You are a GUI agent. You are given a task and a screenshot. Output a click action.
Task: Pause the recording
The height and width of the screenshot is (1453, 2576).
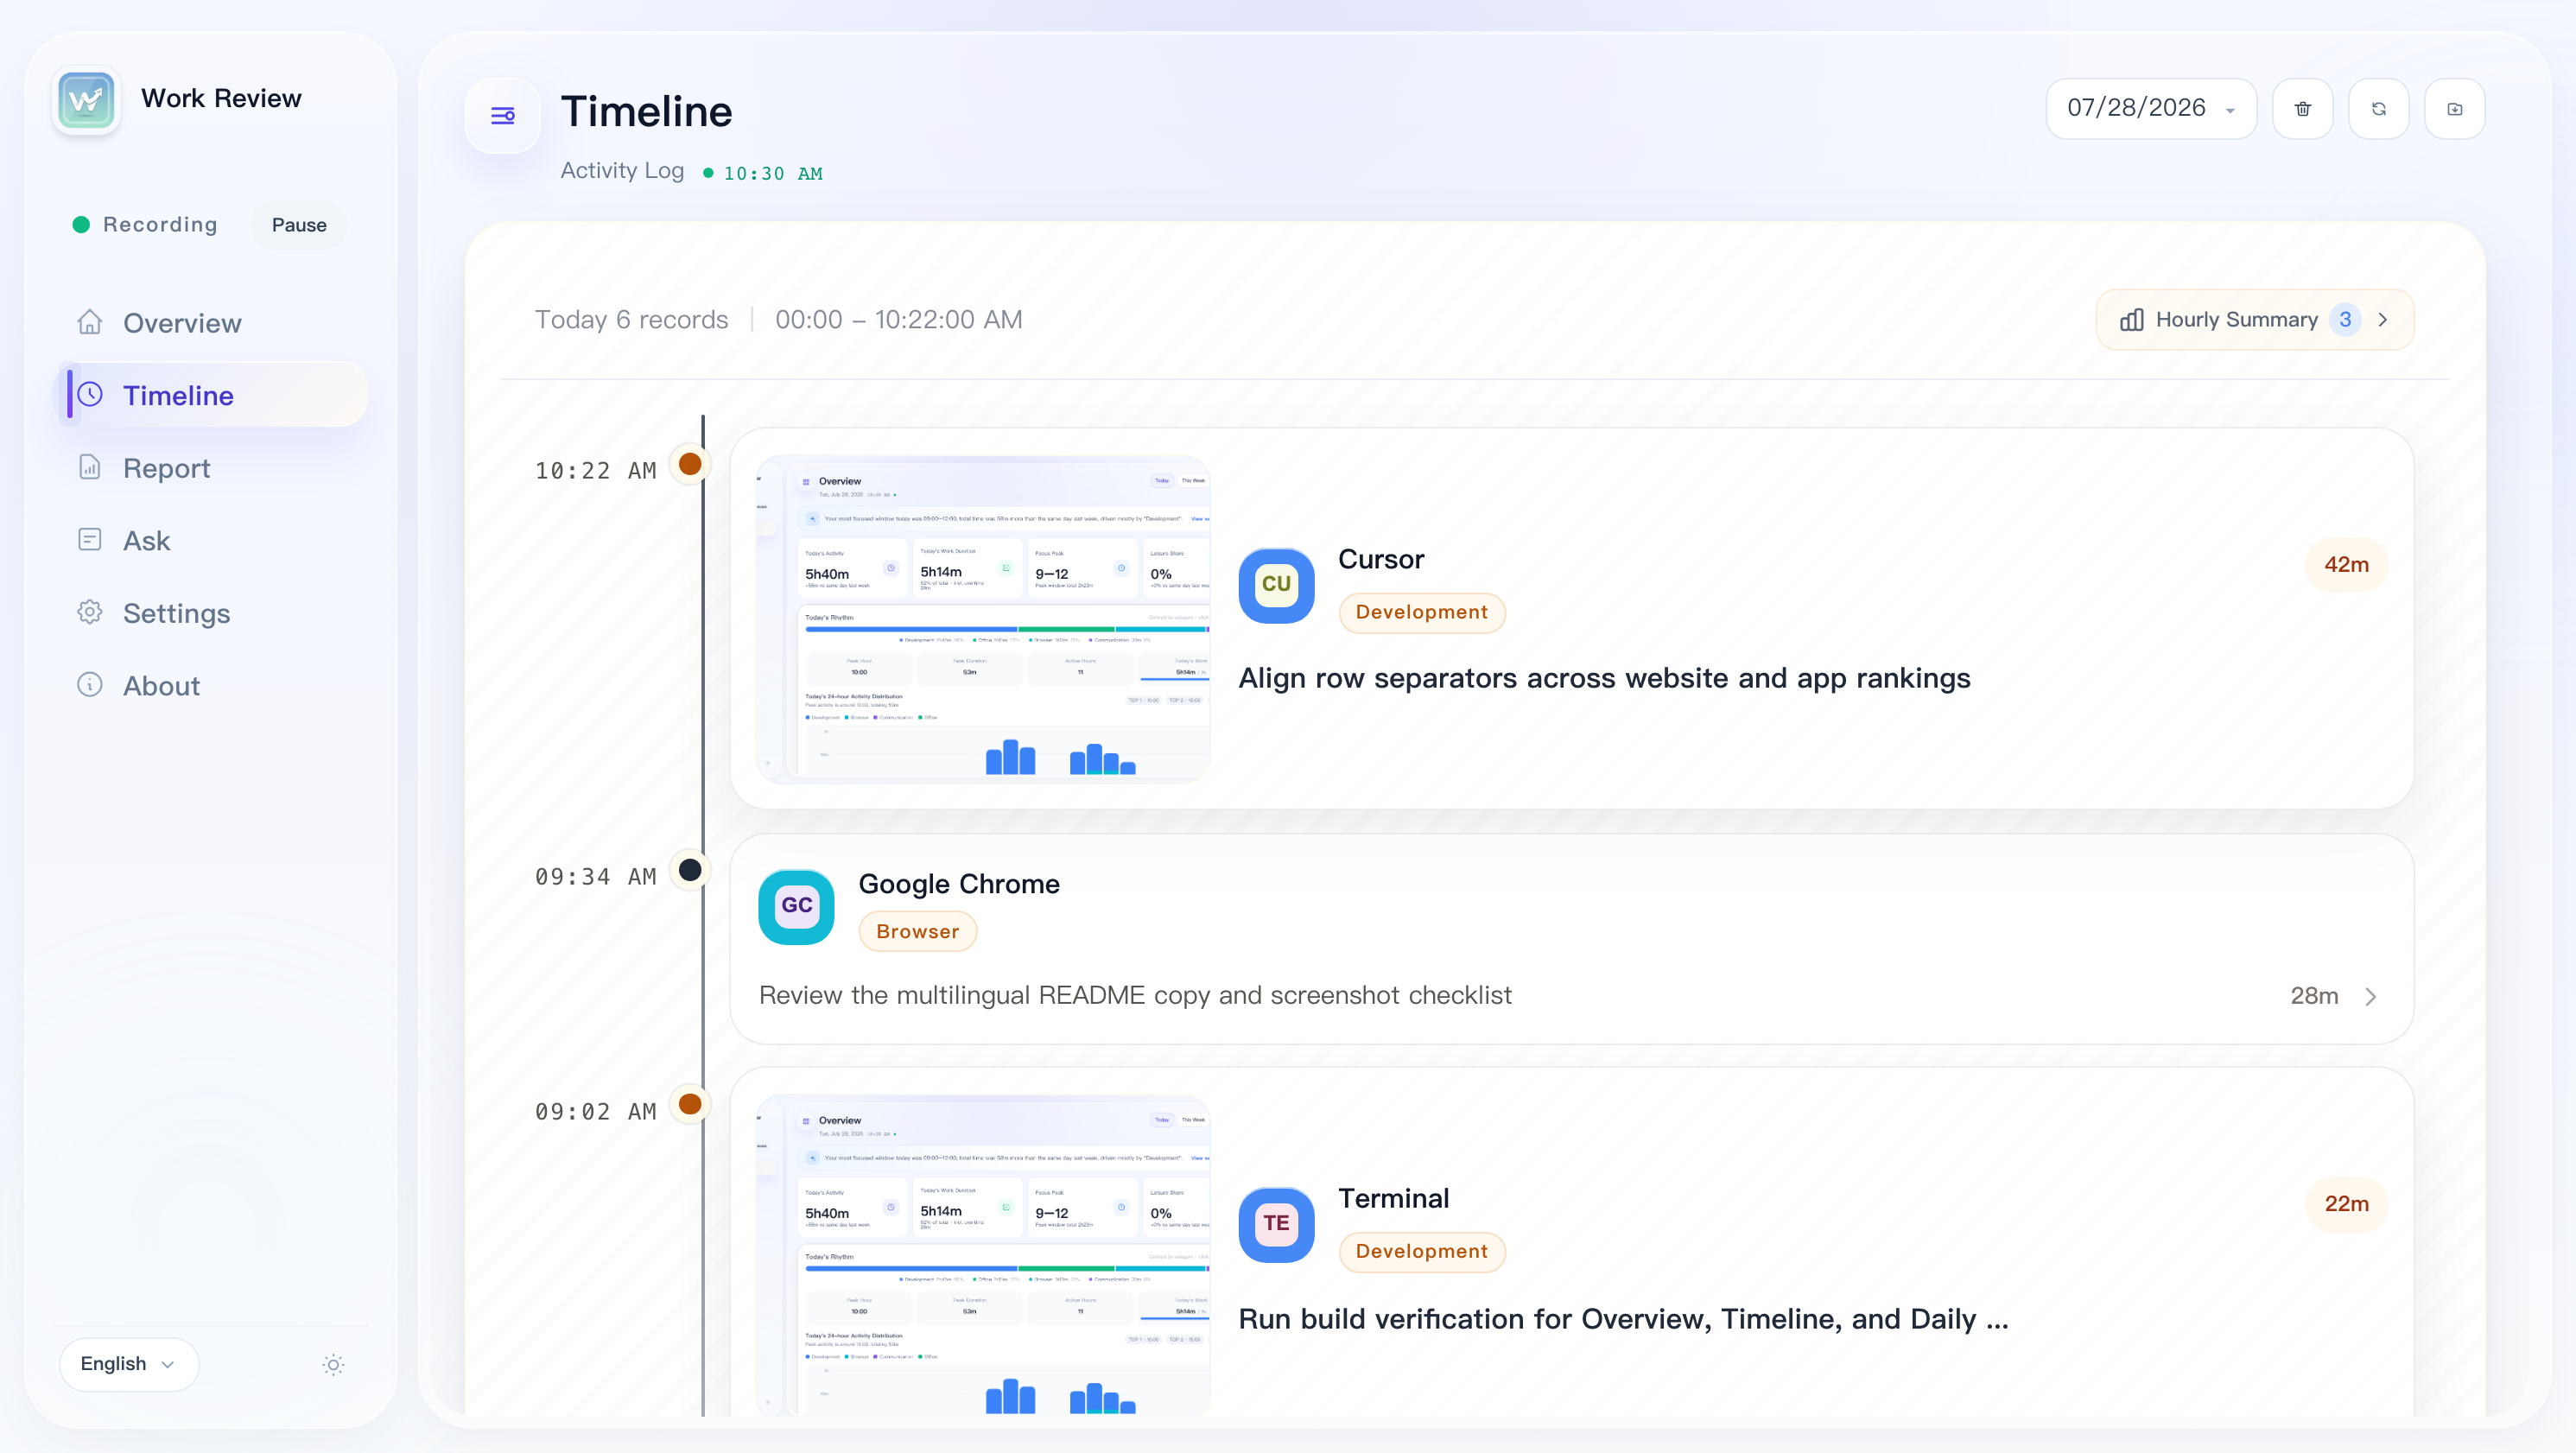pos(299,225)
